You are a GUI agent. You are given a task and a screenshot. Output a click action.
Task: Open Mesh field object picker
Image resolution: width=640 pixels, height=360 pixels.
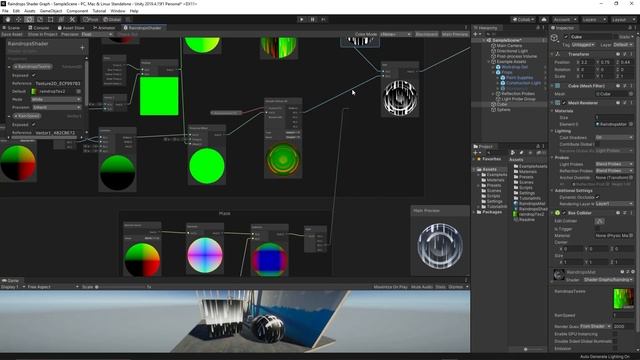[x=631, y=94]
